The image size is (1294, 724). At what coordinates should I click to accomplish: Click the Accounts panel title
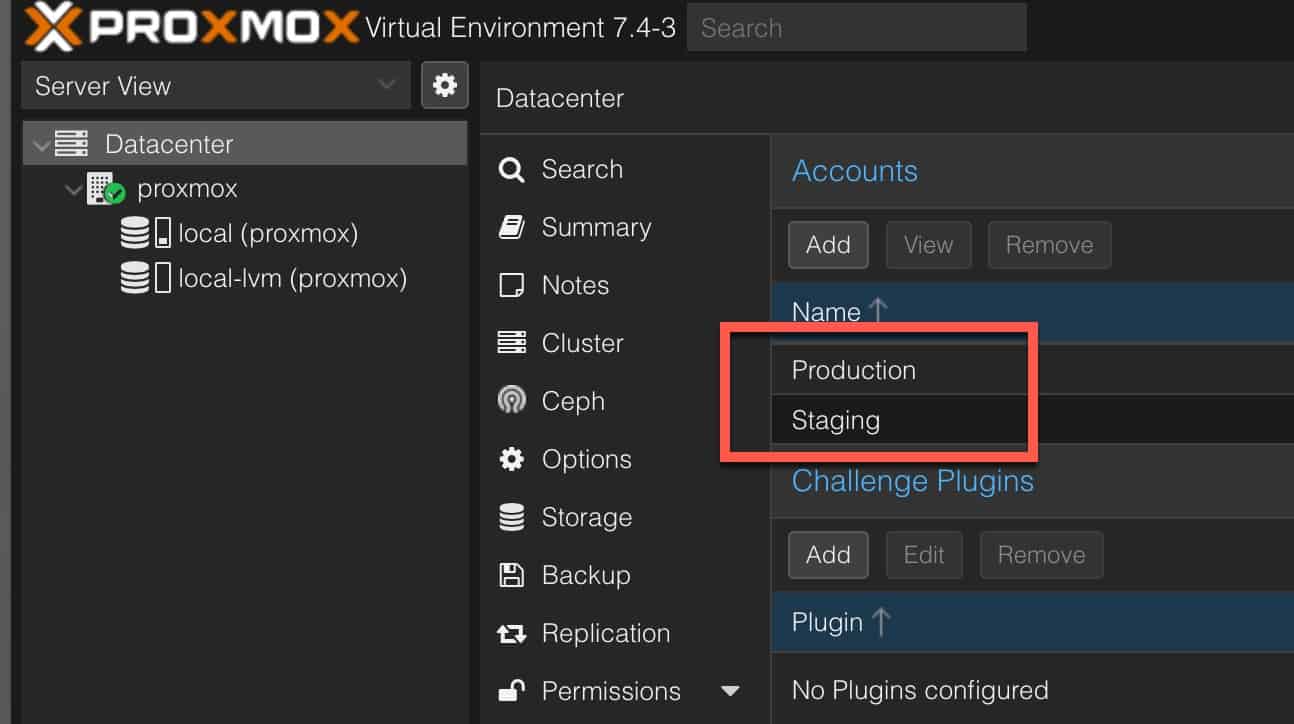tap(855, 171)
